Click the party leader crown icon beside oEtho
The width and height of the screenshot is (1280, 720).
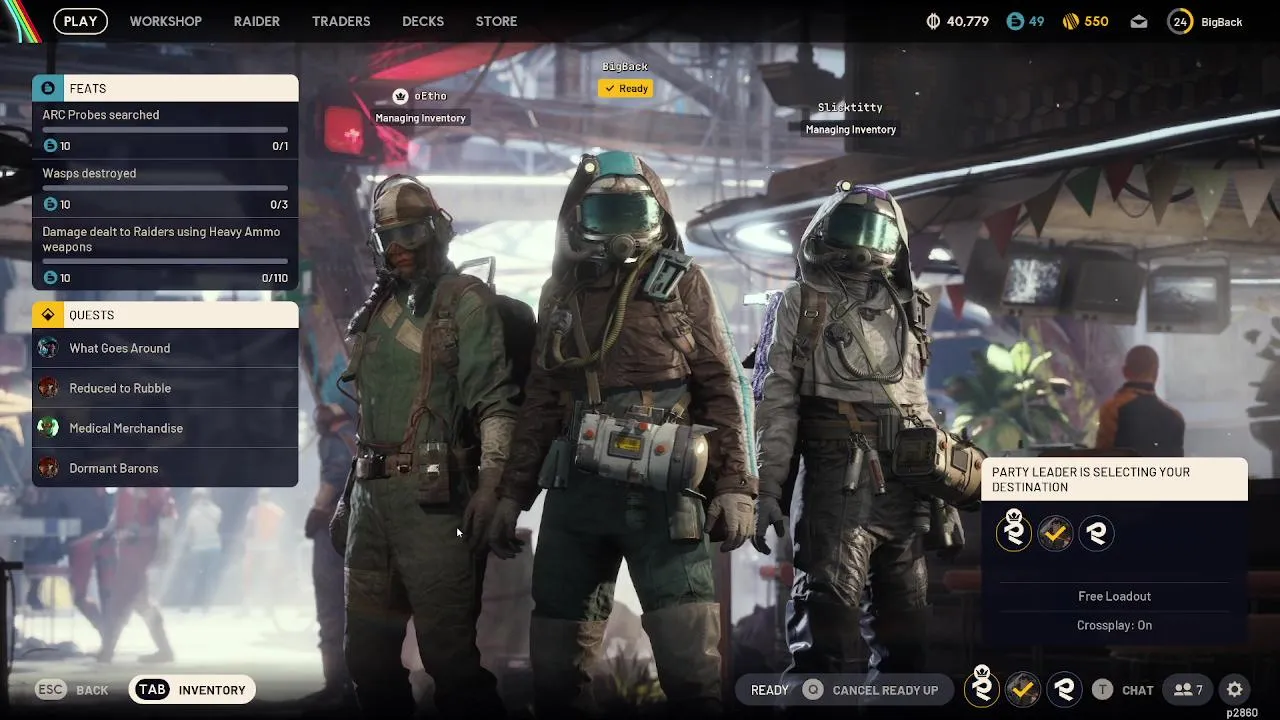[x=401, y=96]
